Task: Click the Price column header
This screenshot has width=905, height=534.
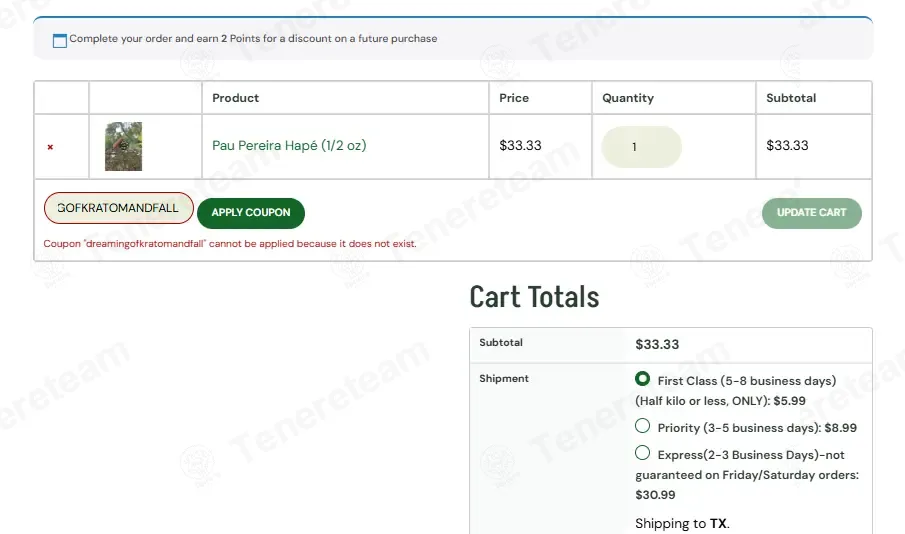Action: click(x=514, y=98)
